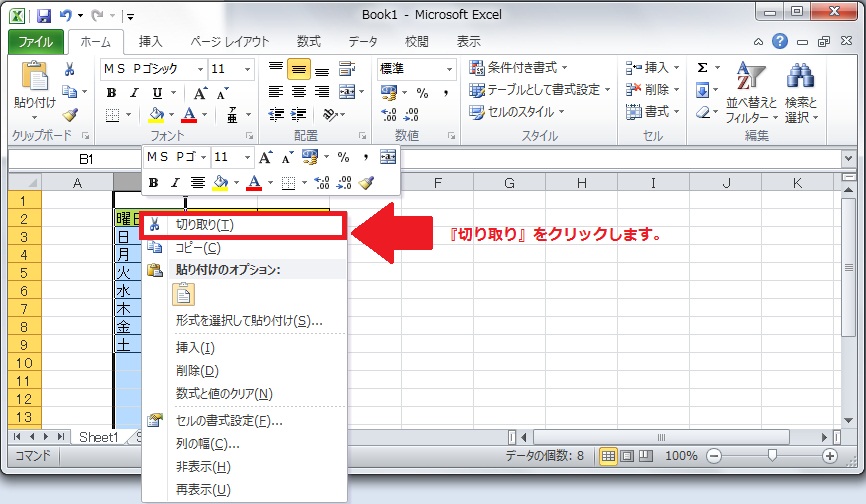
Task: Switch to ページ レイアウト tab
Action: [x=229, y=41]
